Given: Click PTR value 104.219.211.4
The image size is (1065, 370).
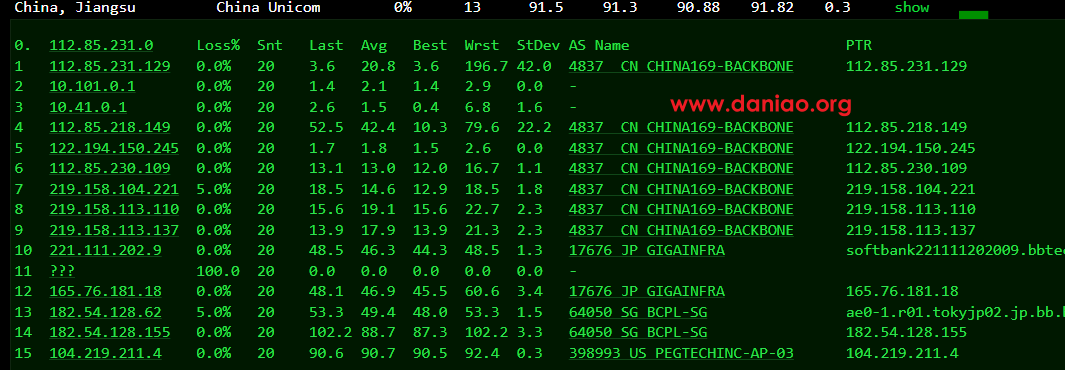Looking at the screenshot, I should [x=902, y=353].
